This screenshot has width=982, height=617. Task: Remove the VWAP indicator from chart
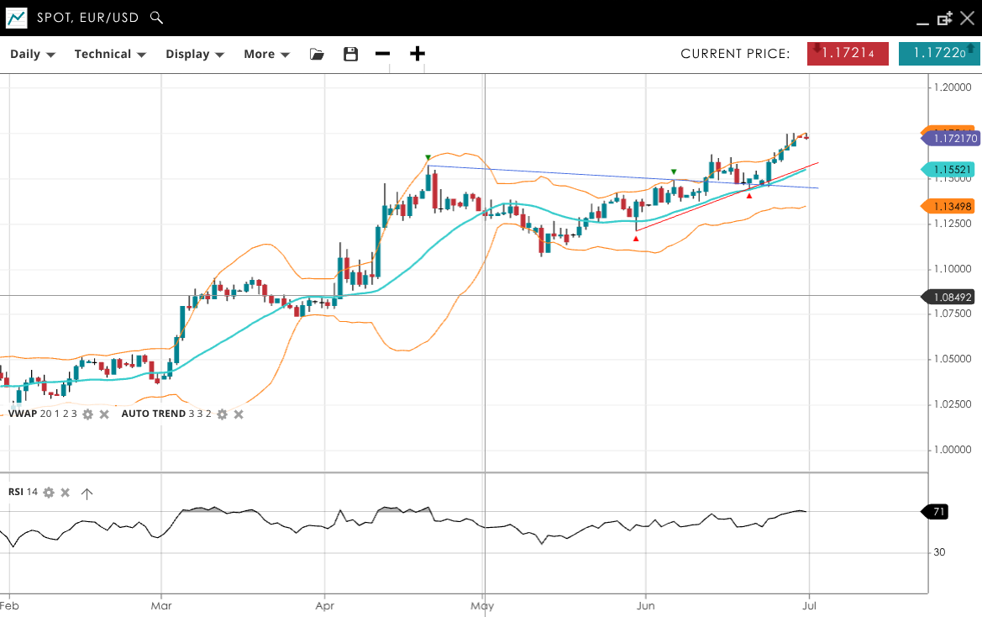104,414
